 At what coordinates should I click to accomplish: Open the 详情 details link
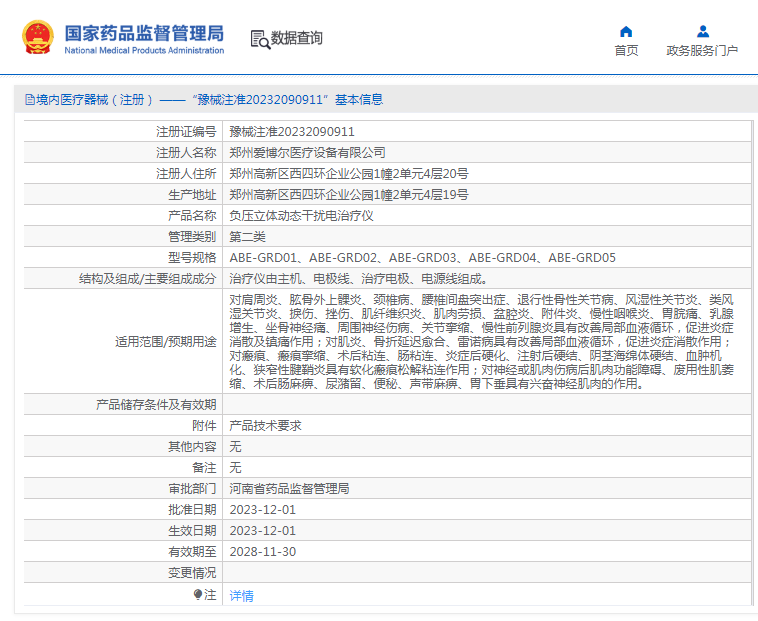241,595
